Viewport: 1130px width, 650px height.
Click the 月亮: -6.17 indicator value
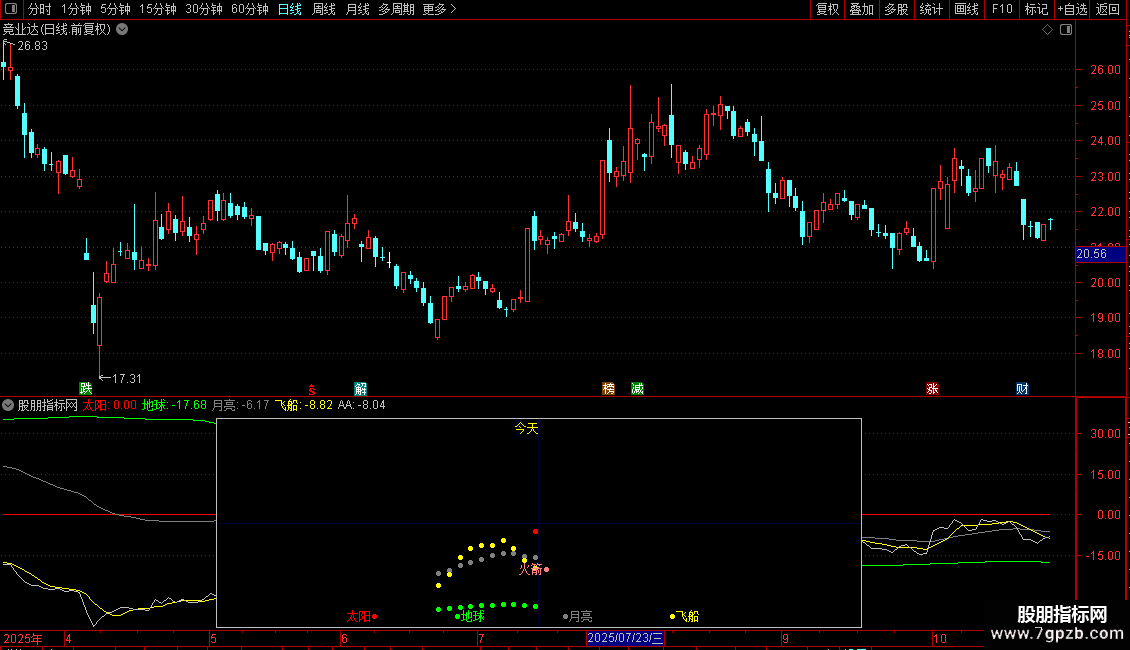pyautogui.click(x=241, y=405)
